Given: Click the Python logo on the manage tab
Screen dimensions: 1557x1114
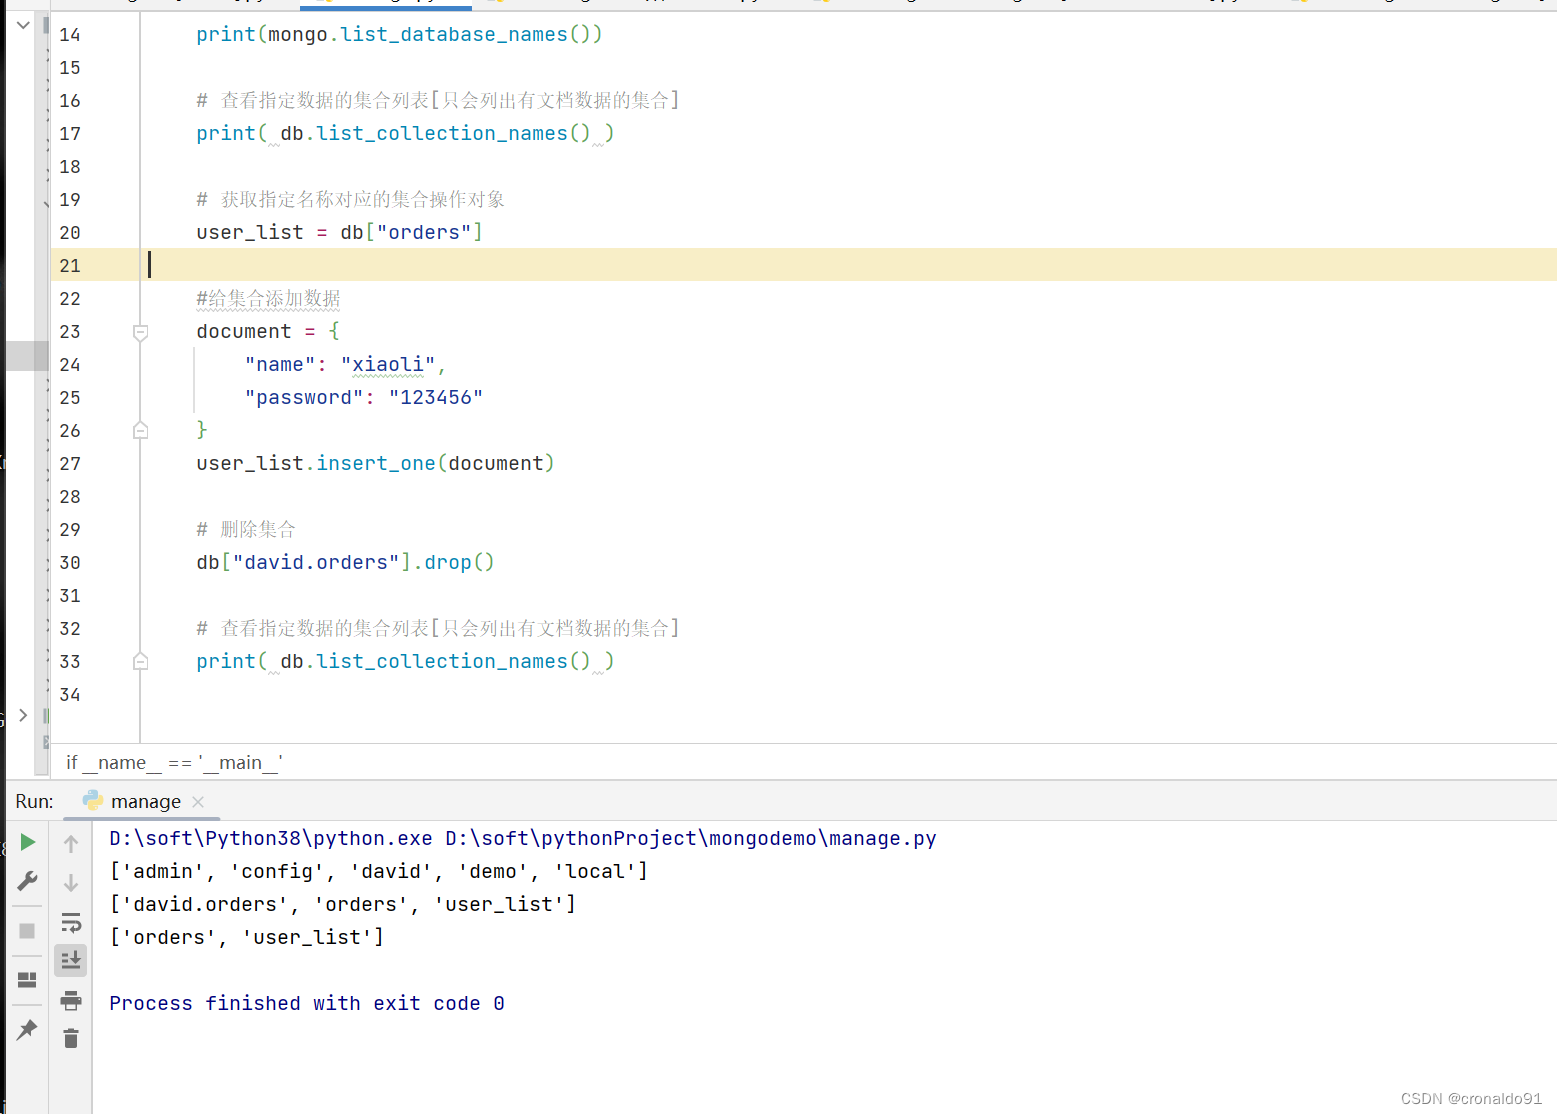Looking at the screenshot, I should click(x=93, y=800).
